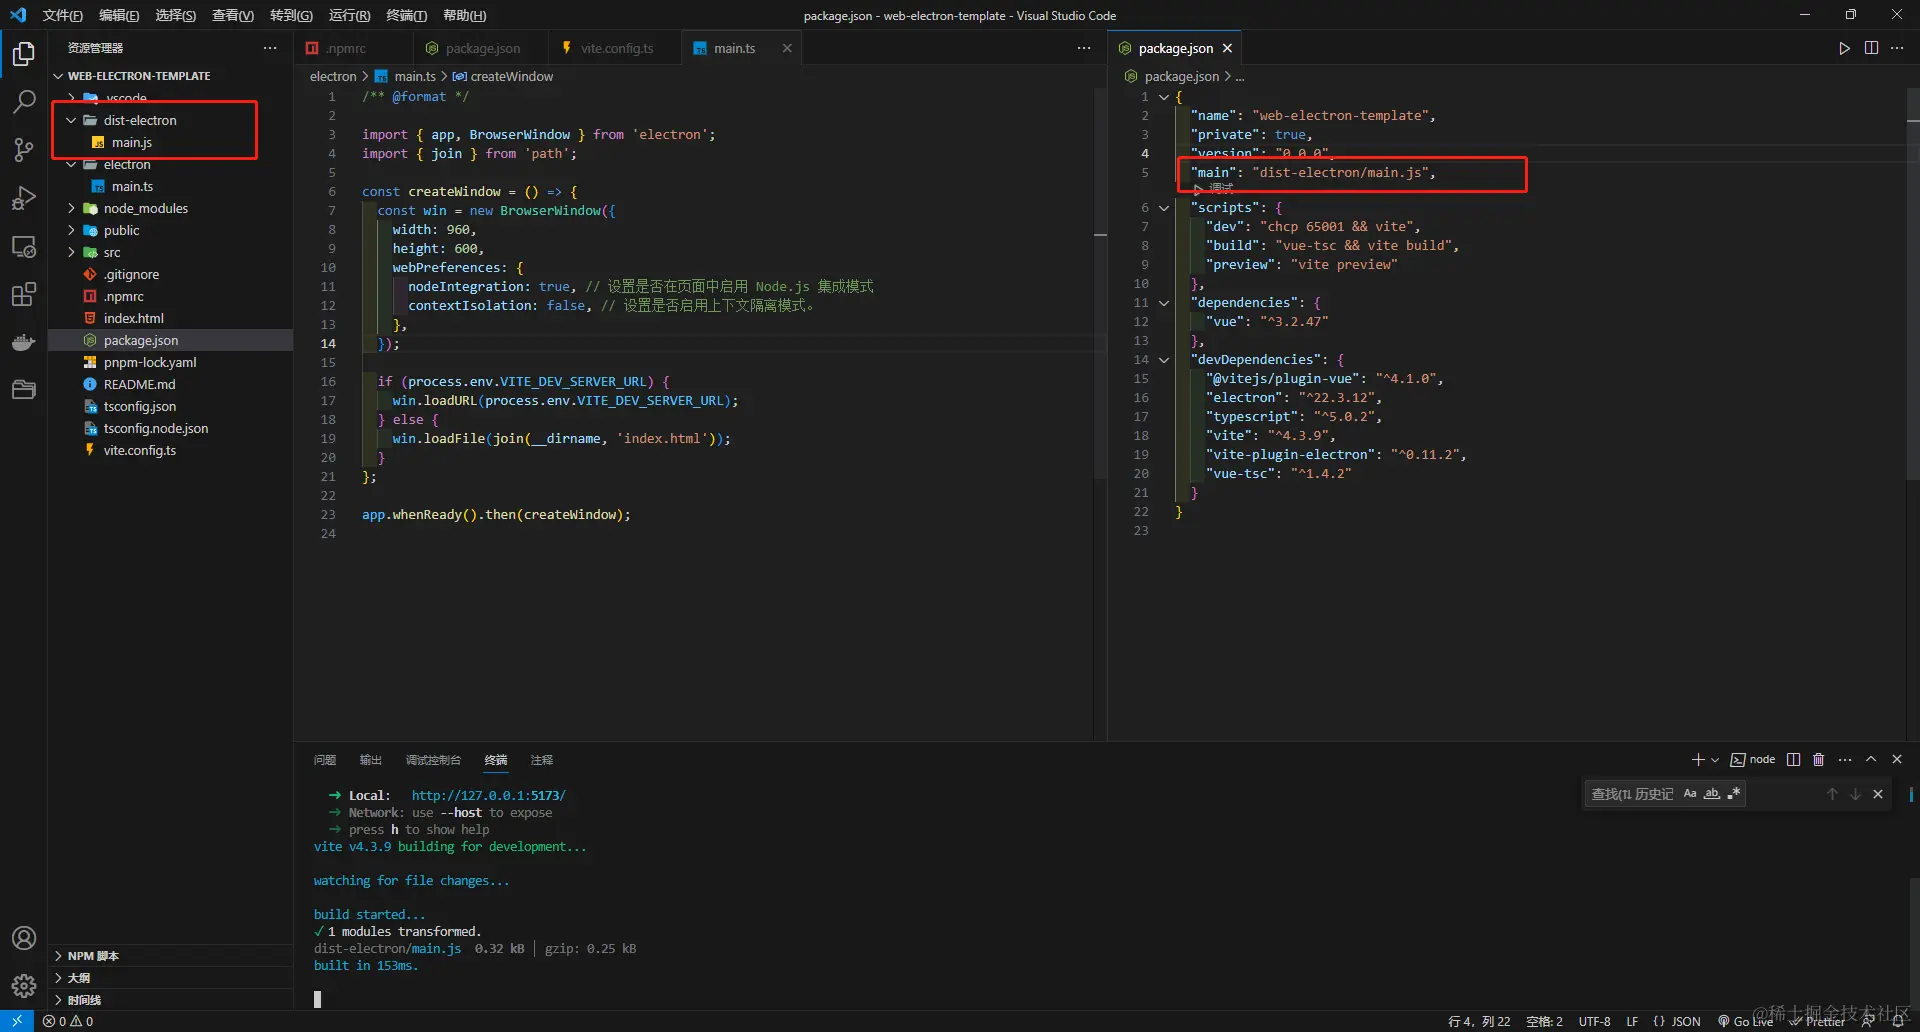Open the 终端(T) menu
The height and width of the screenshot is (1032, 1920).
pyautogui.click(x=406, y=15)
